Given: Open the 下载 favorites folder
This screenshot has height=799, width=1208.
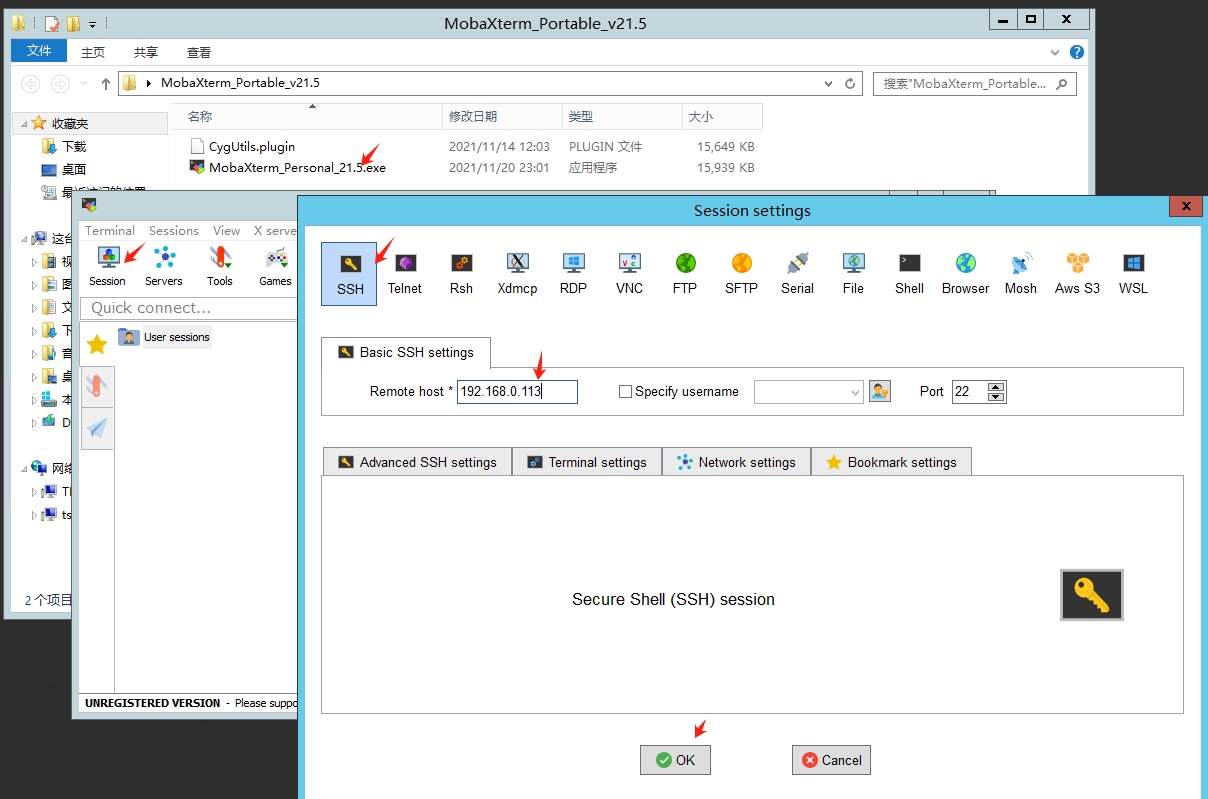Looking at the screenshot, I should pos(66,146).
